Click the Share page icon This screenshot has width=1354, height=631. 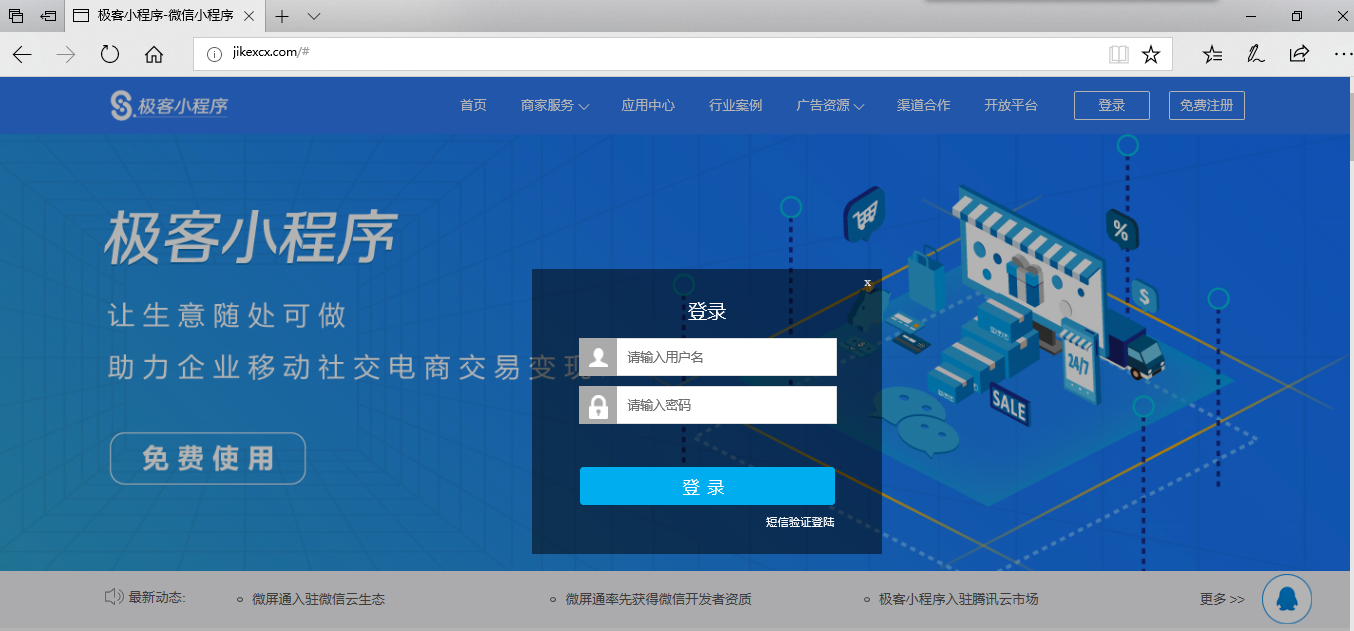1299,54
